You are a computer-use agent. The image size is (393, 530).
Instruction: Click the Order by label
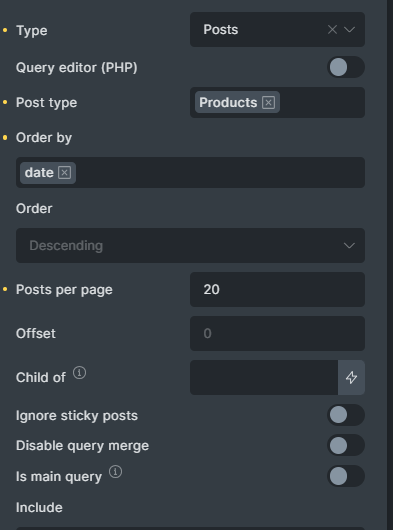coord(44,138)
